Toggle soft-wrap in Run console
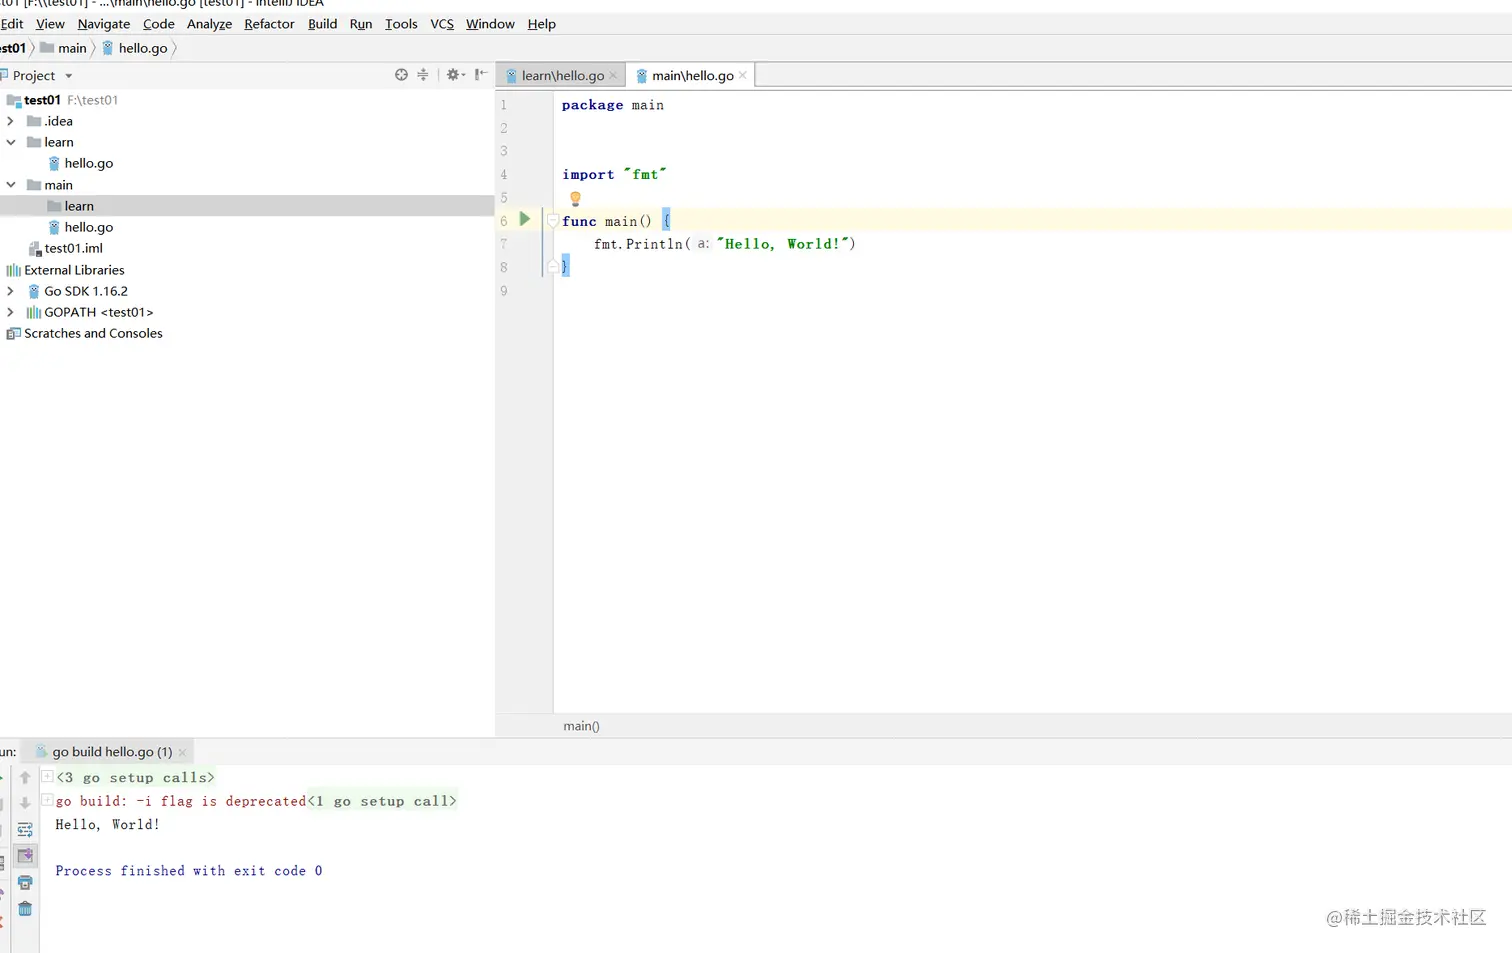Screen dimensions: 1512x953 [x=25, y=829]
